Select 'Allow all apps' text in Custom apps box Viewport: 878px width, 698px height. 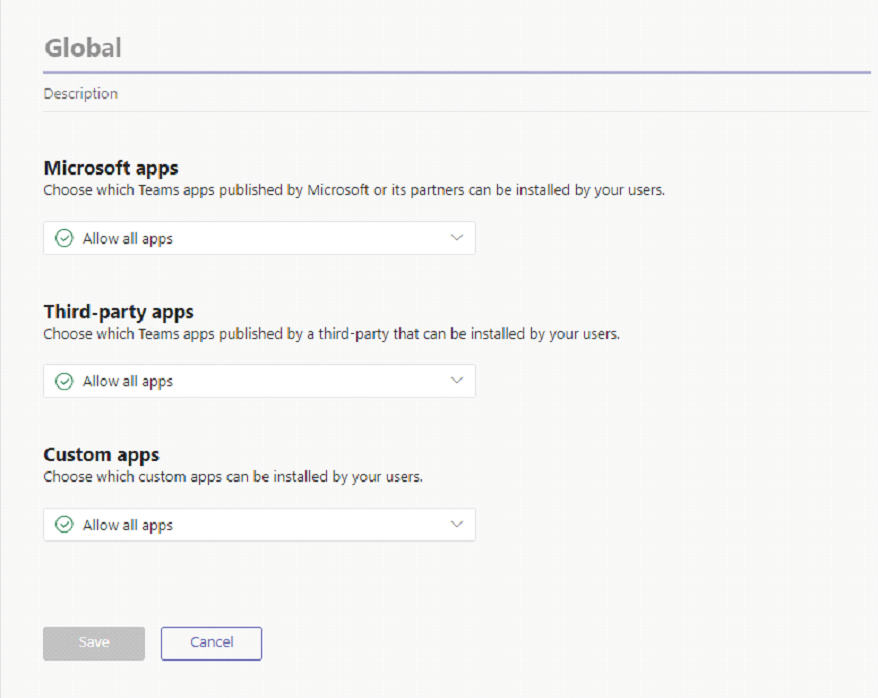[x=128, y=525]
